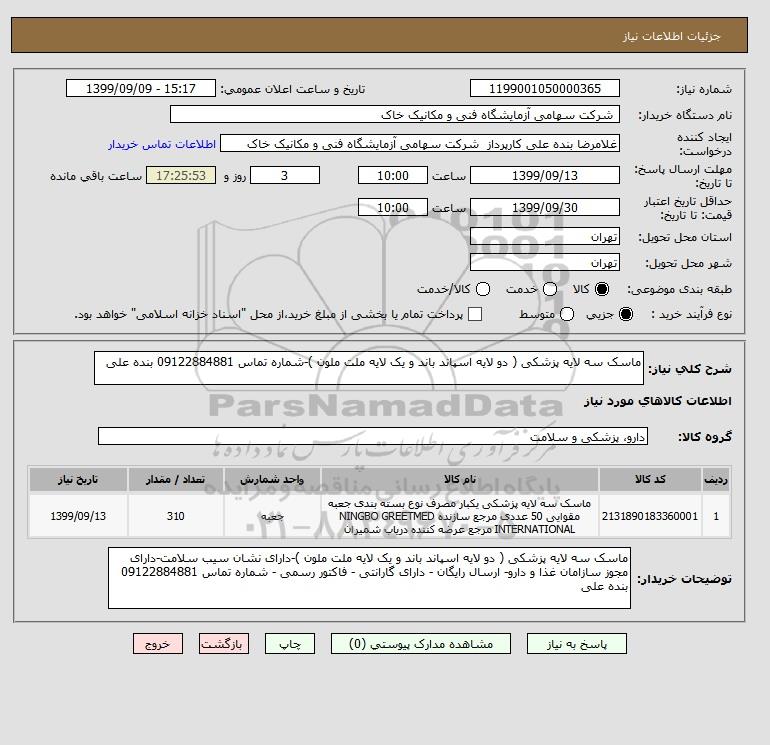Screen dimensions: 770x745
Task: Click the پاسخ به نیاز button
Action: (577, 644)
